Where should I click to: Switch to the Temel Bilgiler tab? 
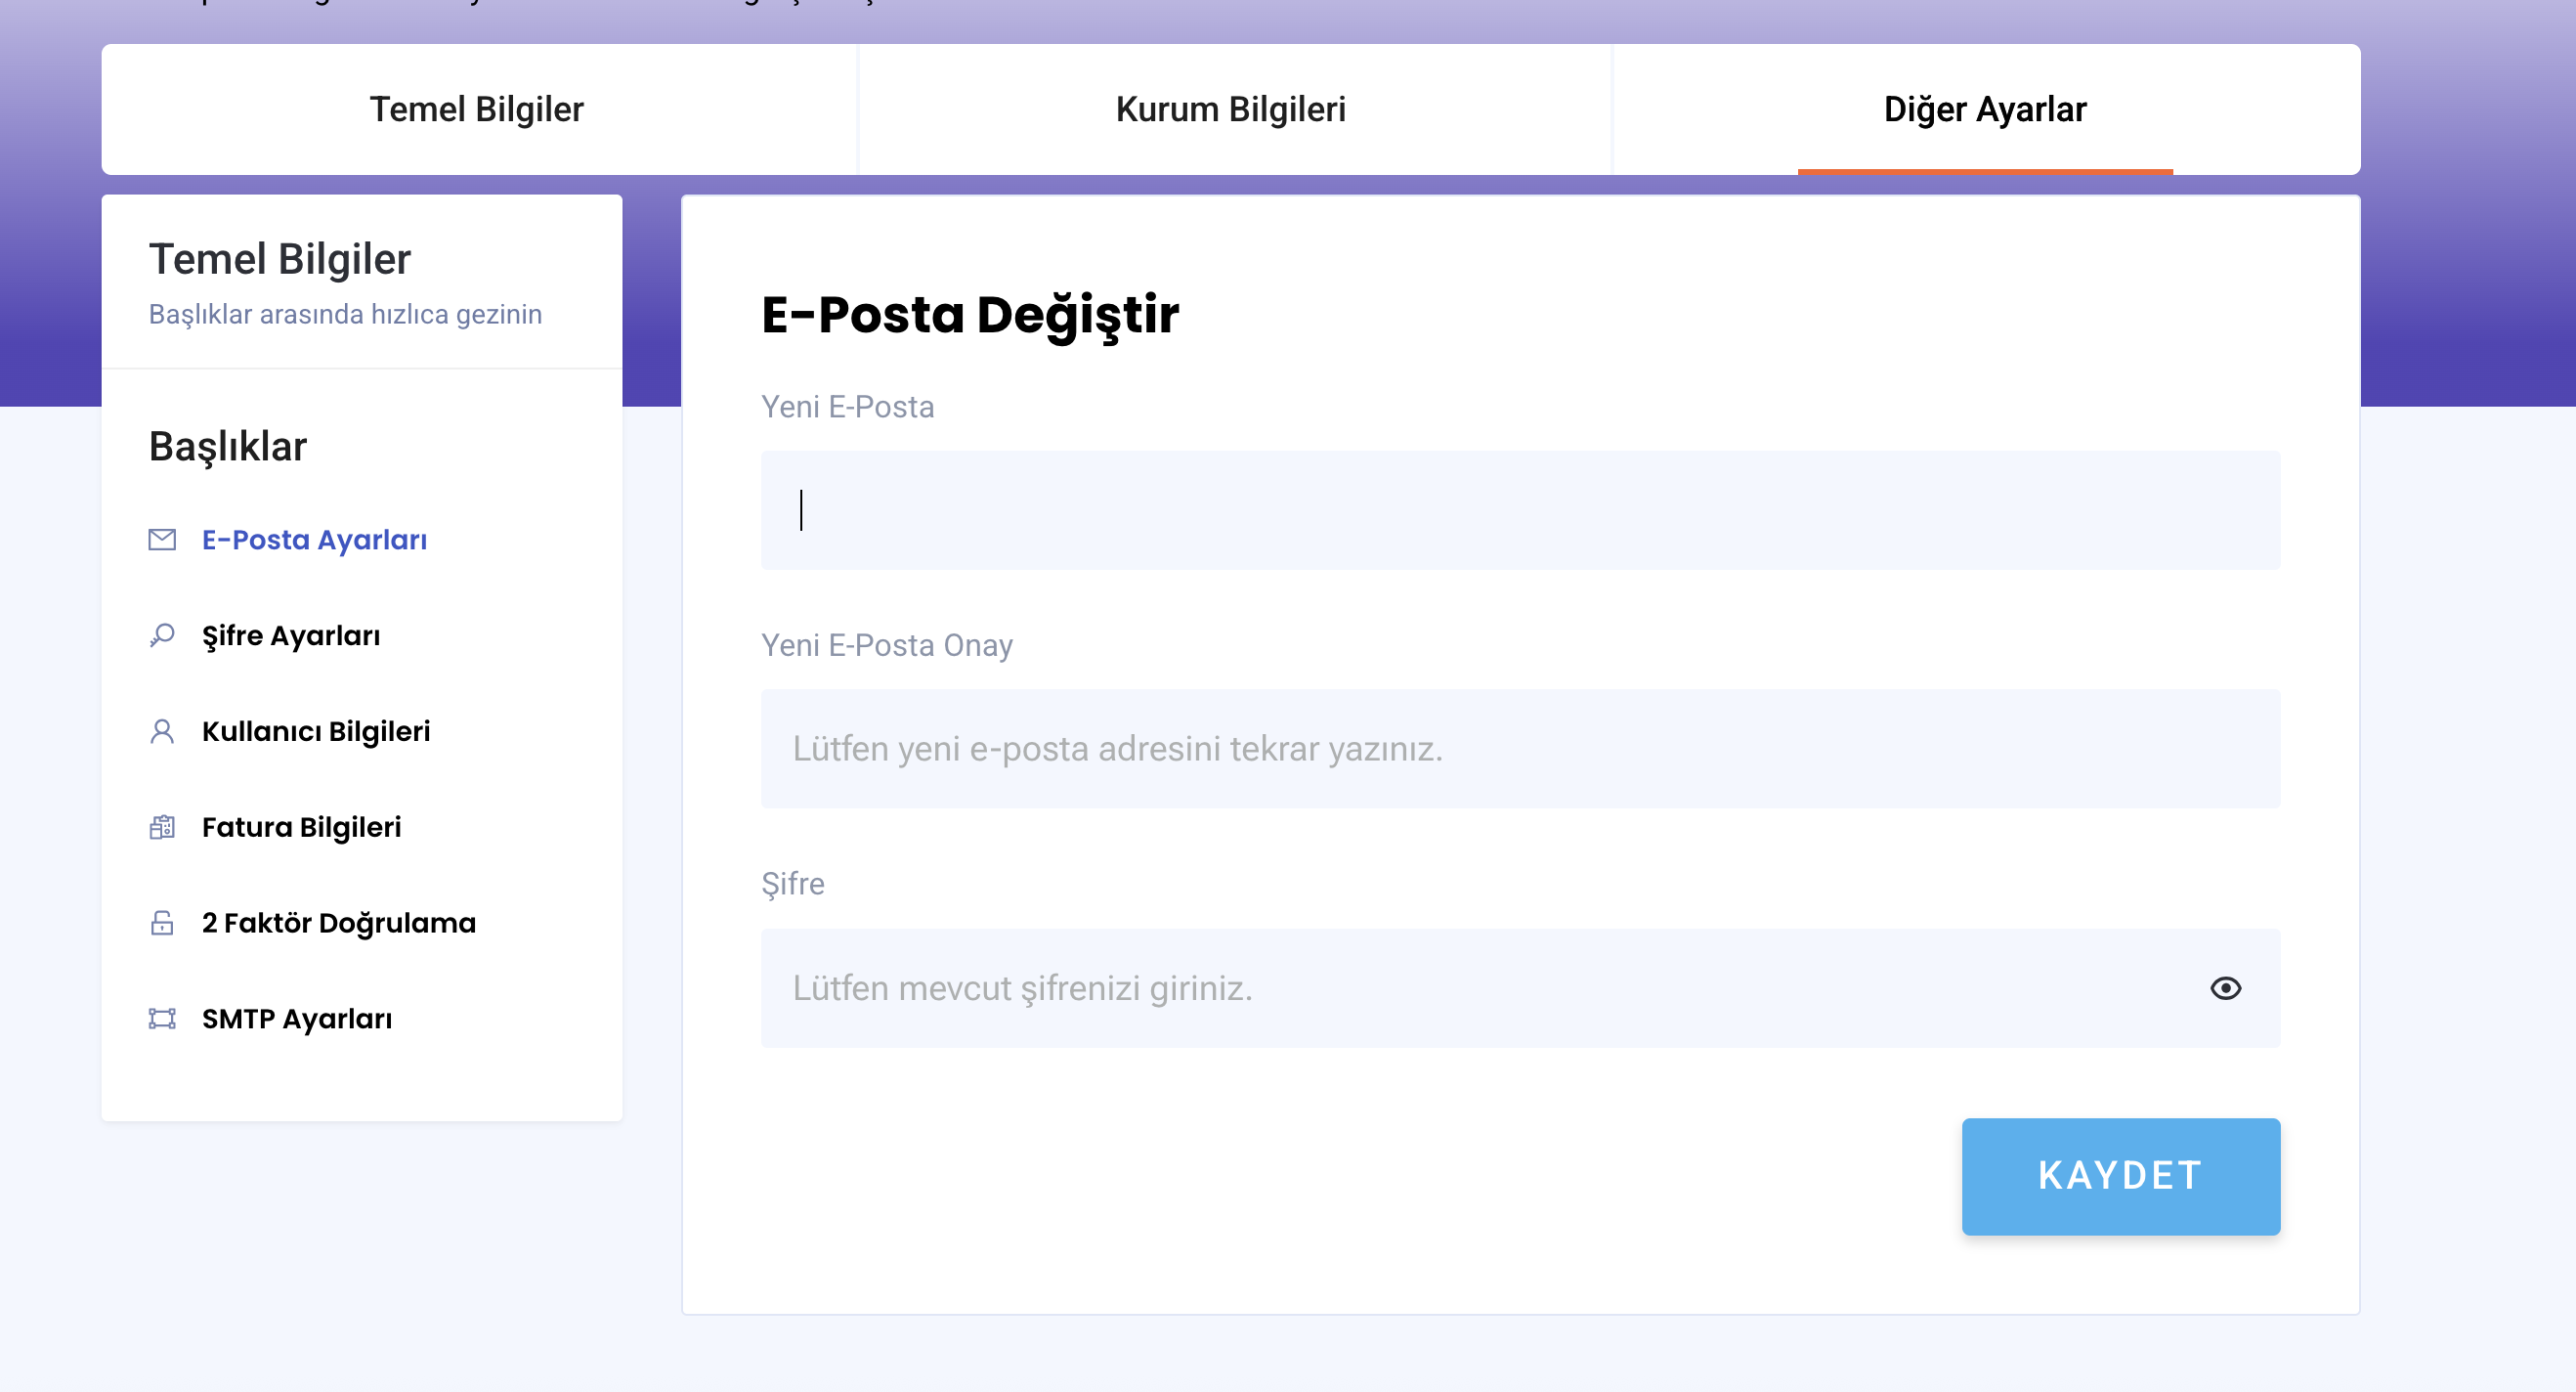(x=477, y=109)
